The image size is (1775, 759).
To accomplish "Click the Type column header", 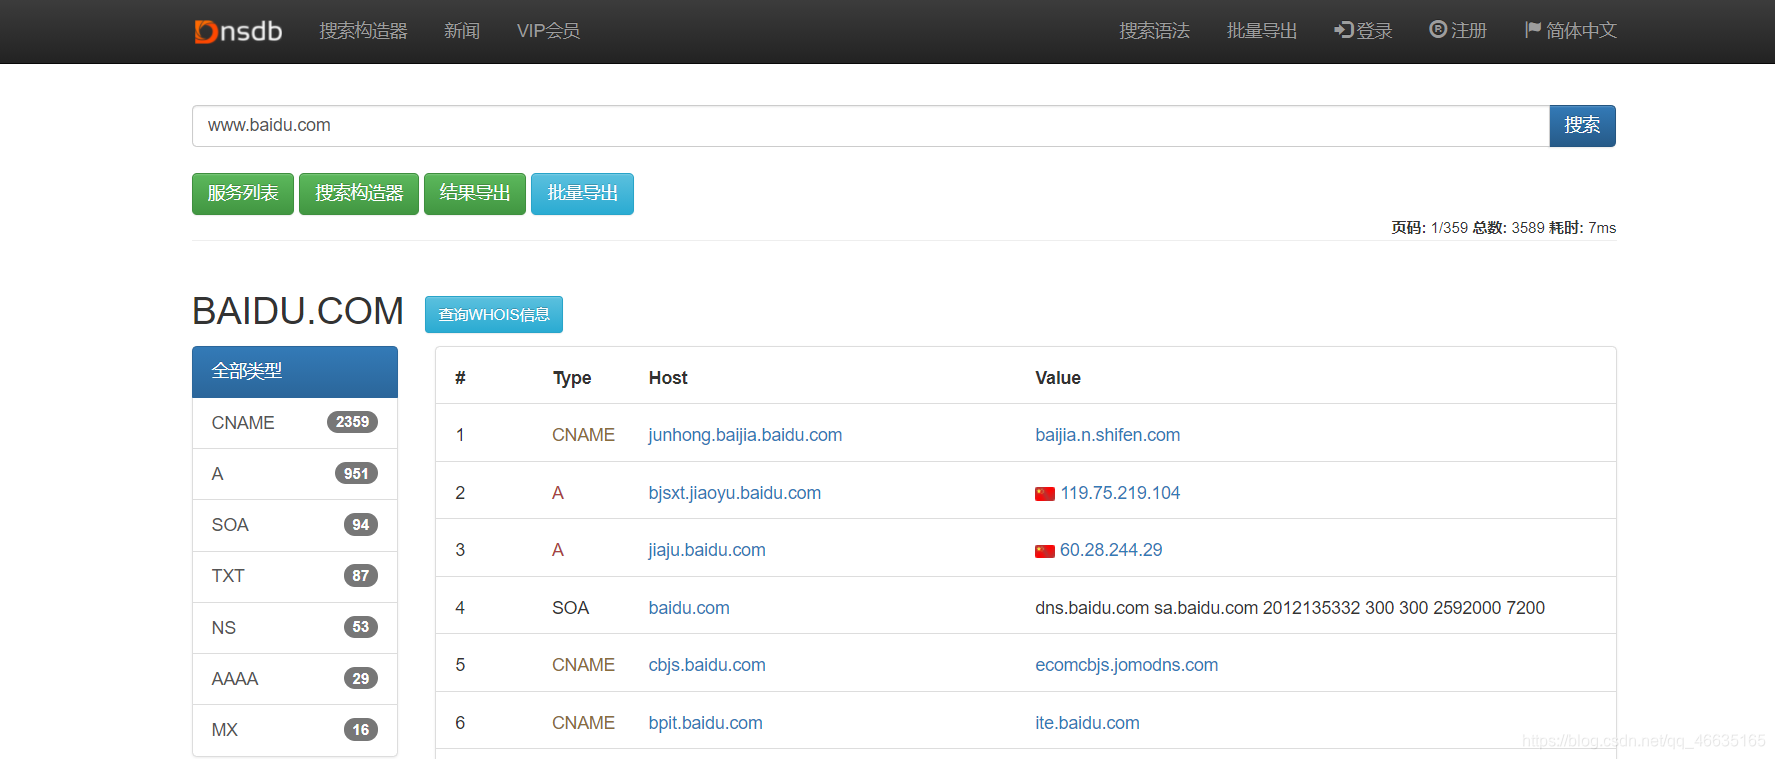I will pos(572,378).
